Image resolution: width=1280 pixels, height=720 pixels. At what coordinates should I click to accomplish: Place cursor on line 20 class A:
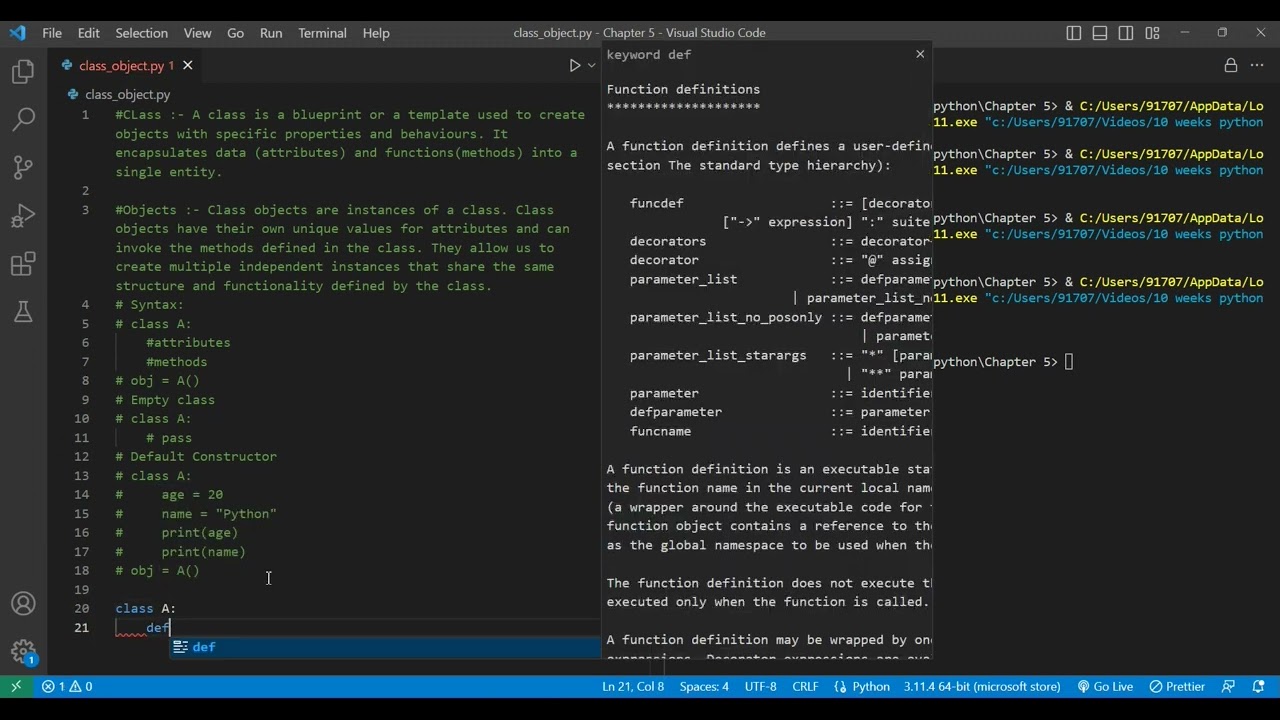145,608
